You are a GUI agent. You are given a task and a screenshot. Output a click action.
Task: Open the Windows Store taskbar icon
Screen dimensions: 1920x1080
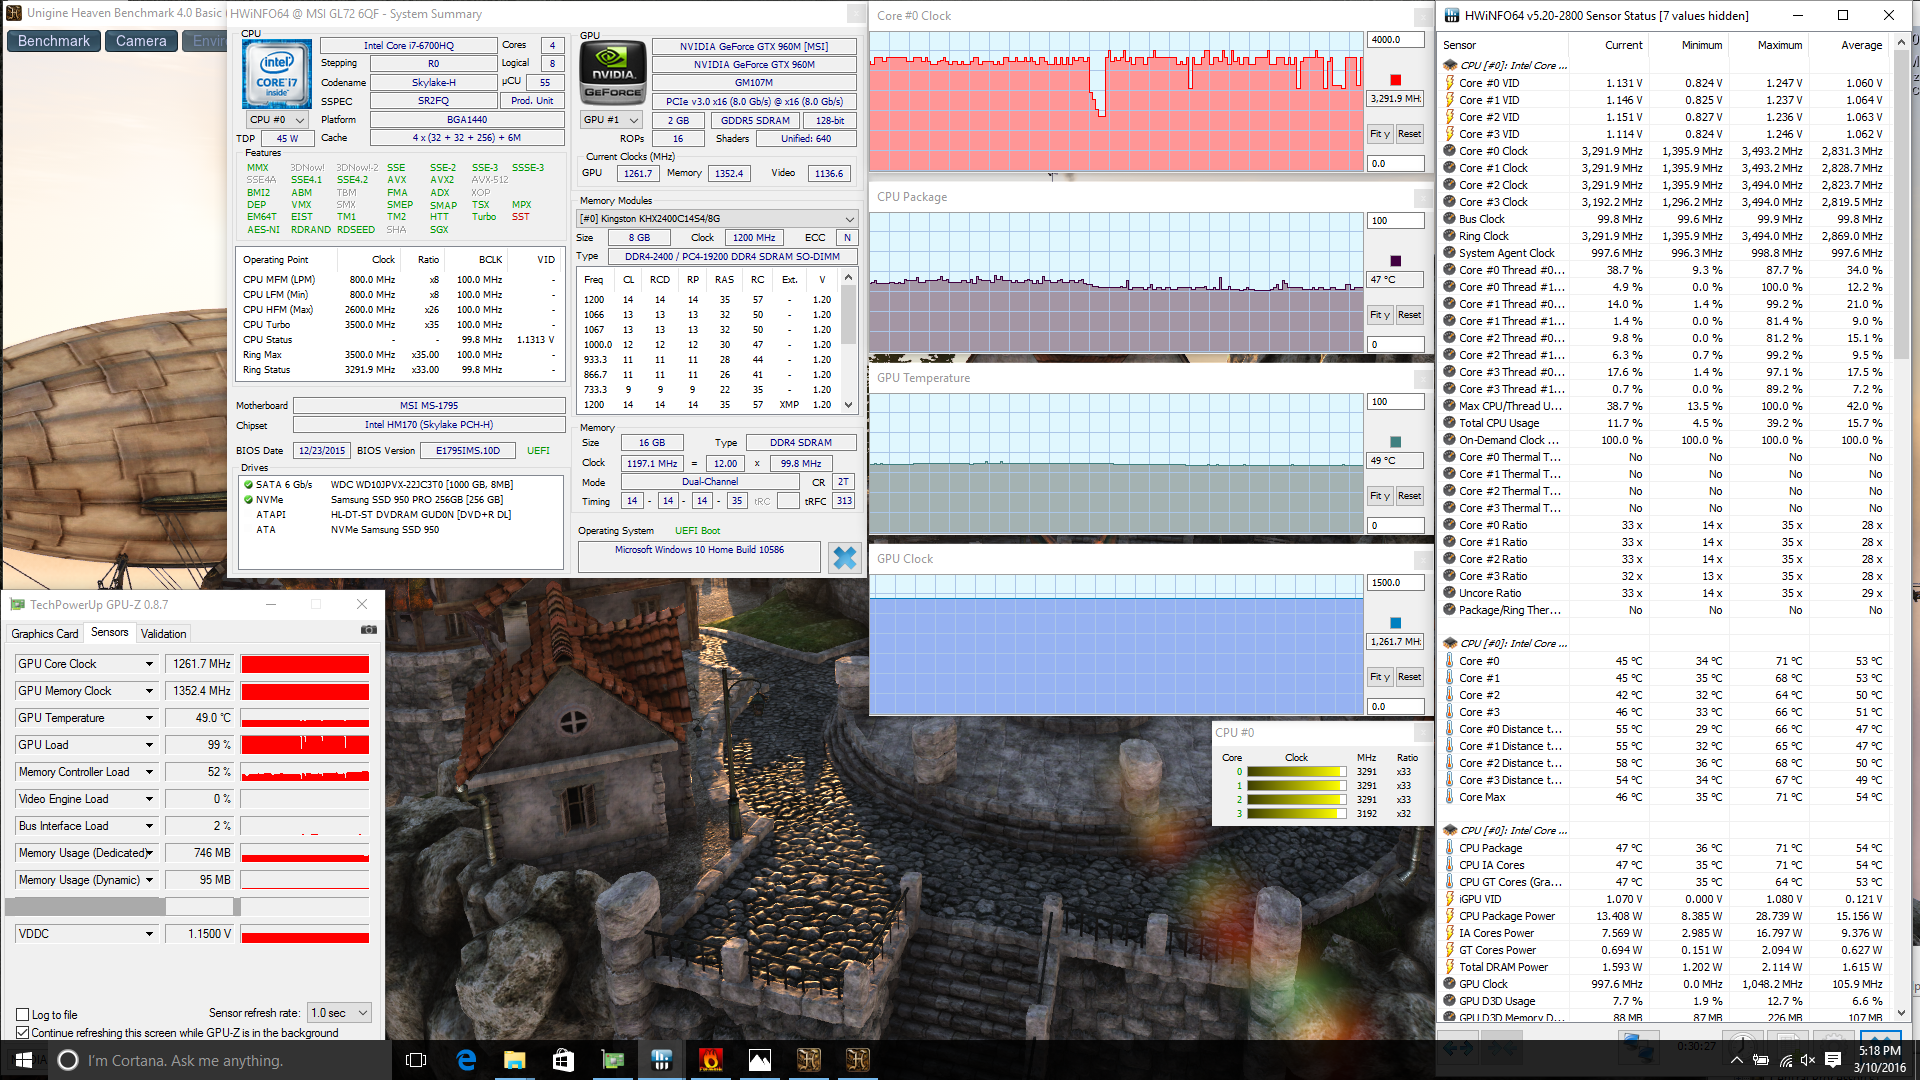[563, 1060]
